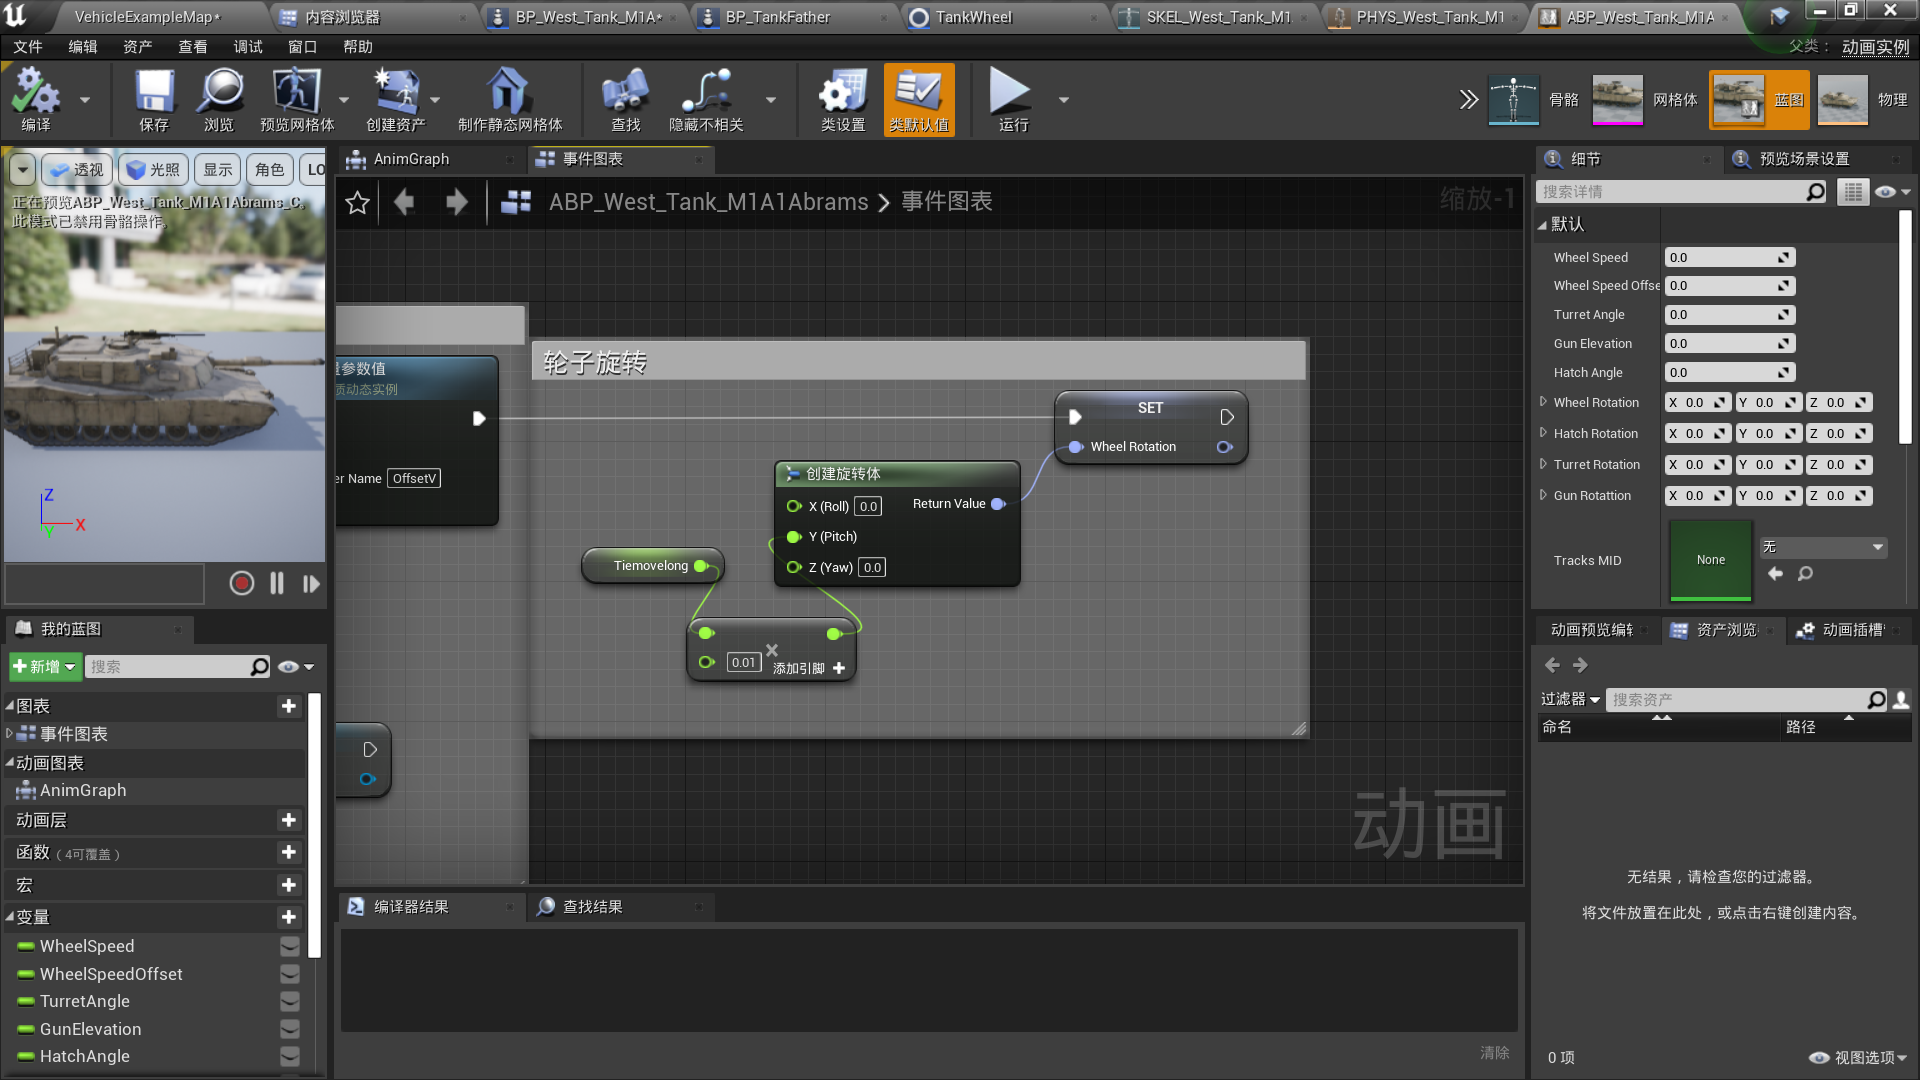Screen dimensions: 1920x1080
Task: Toggle WheelSpeed variable visibility eye
Action: click(x=290, y=946)
